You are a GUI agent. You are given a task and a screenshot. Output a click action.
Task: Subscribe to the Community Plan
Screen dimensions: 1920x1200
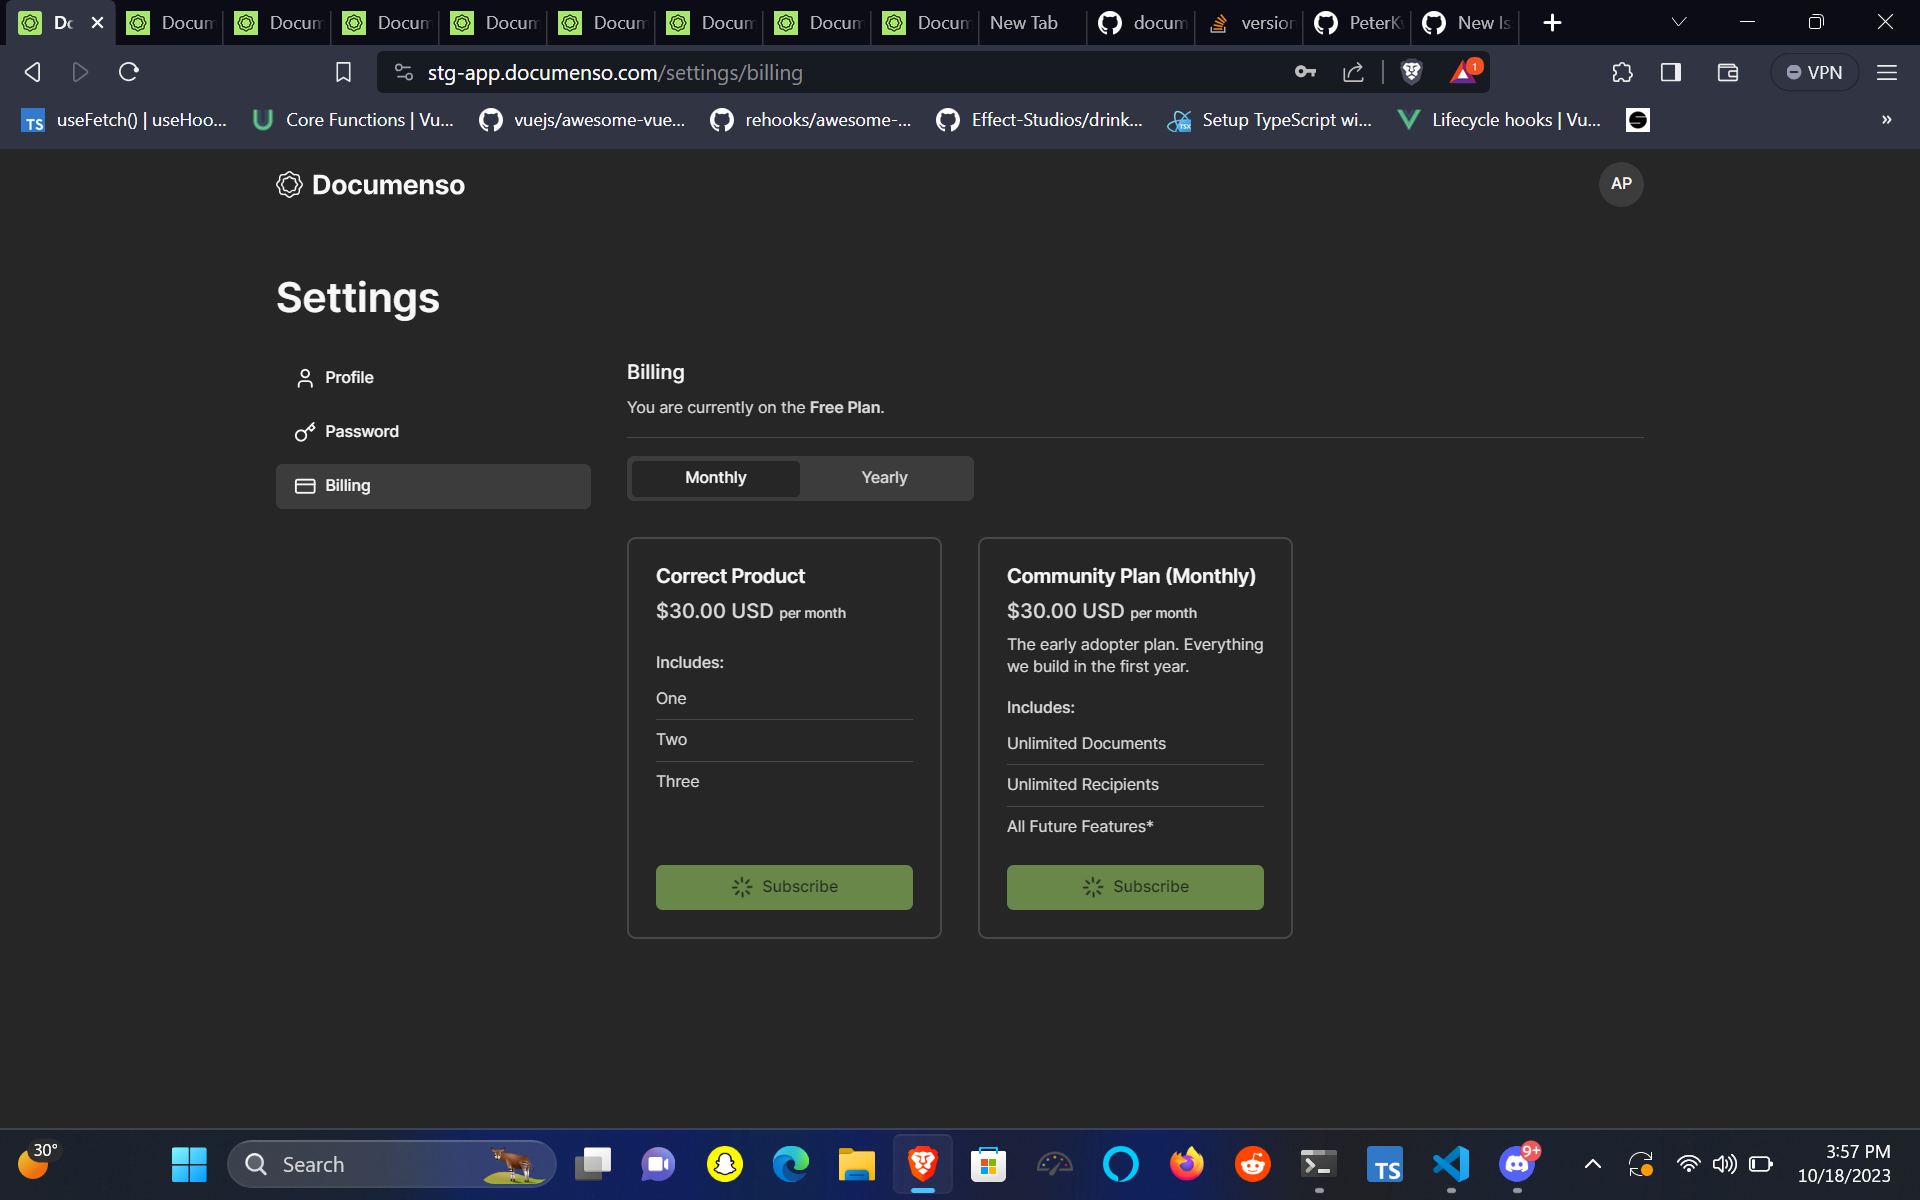(x=1135, y=887)
